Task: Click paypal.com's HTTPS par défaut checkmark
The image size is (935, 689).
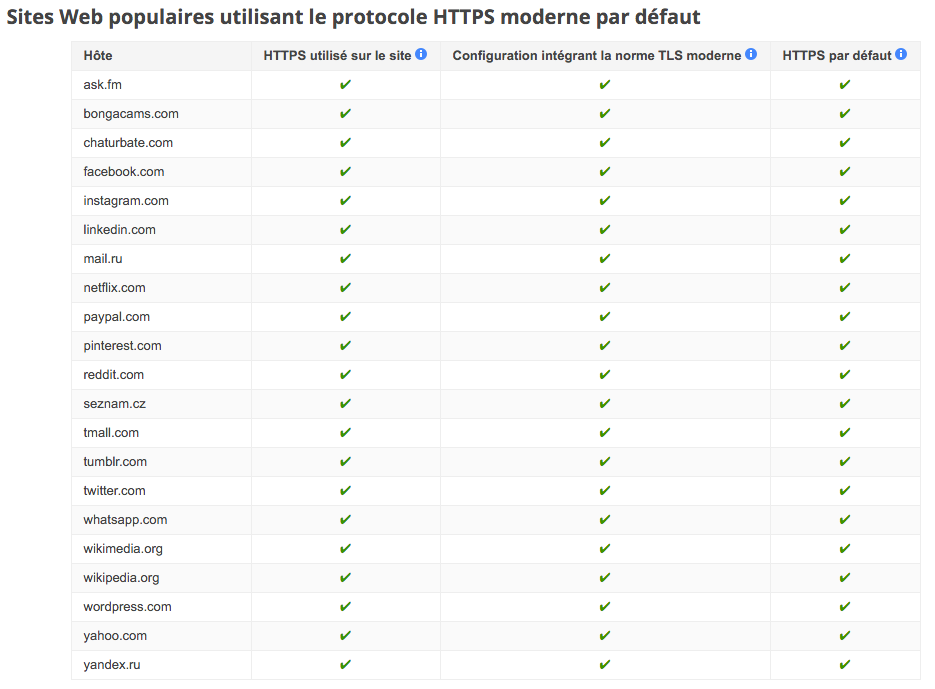Action: point(845,317)
